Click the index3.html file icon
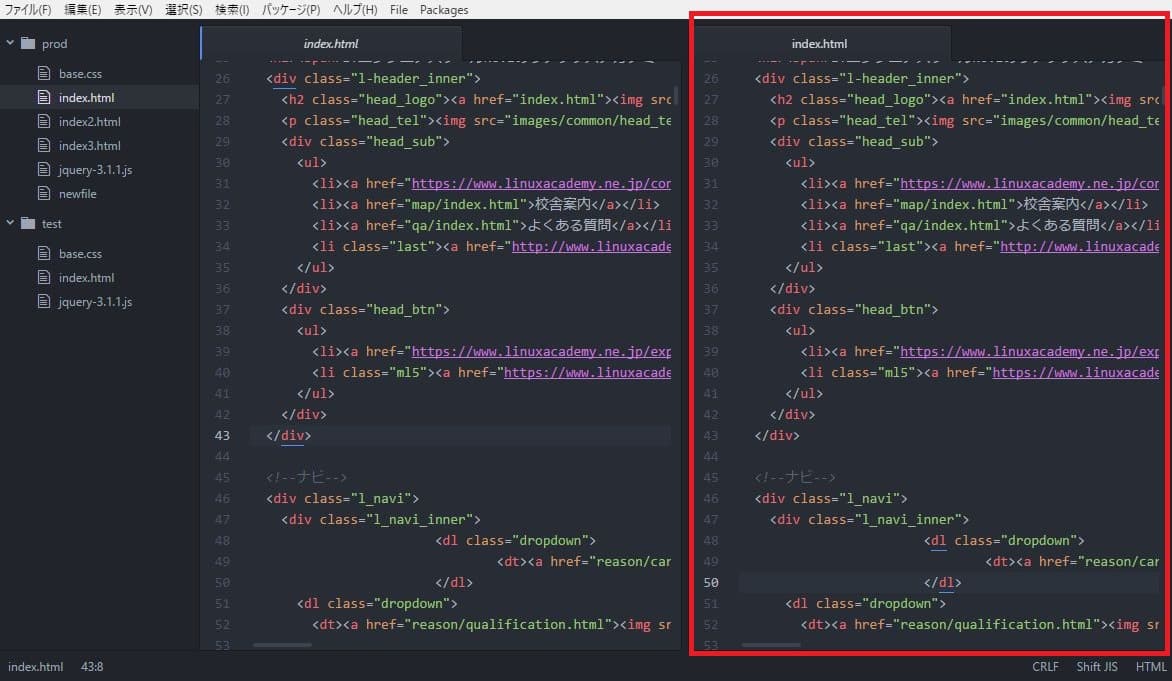The image size is (1172, 681). click(x=43, y=146)
